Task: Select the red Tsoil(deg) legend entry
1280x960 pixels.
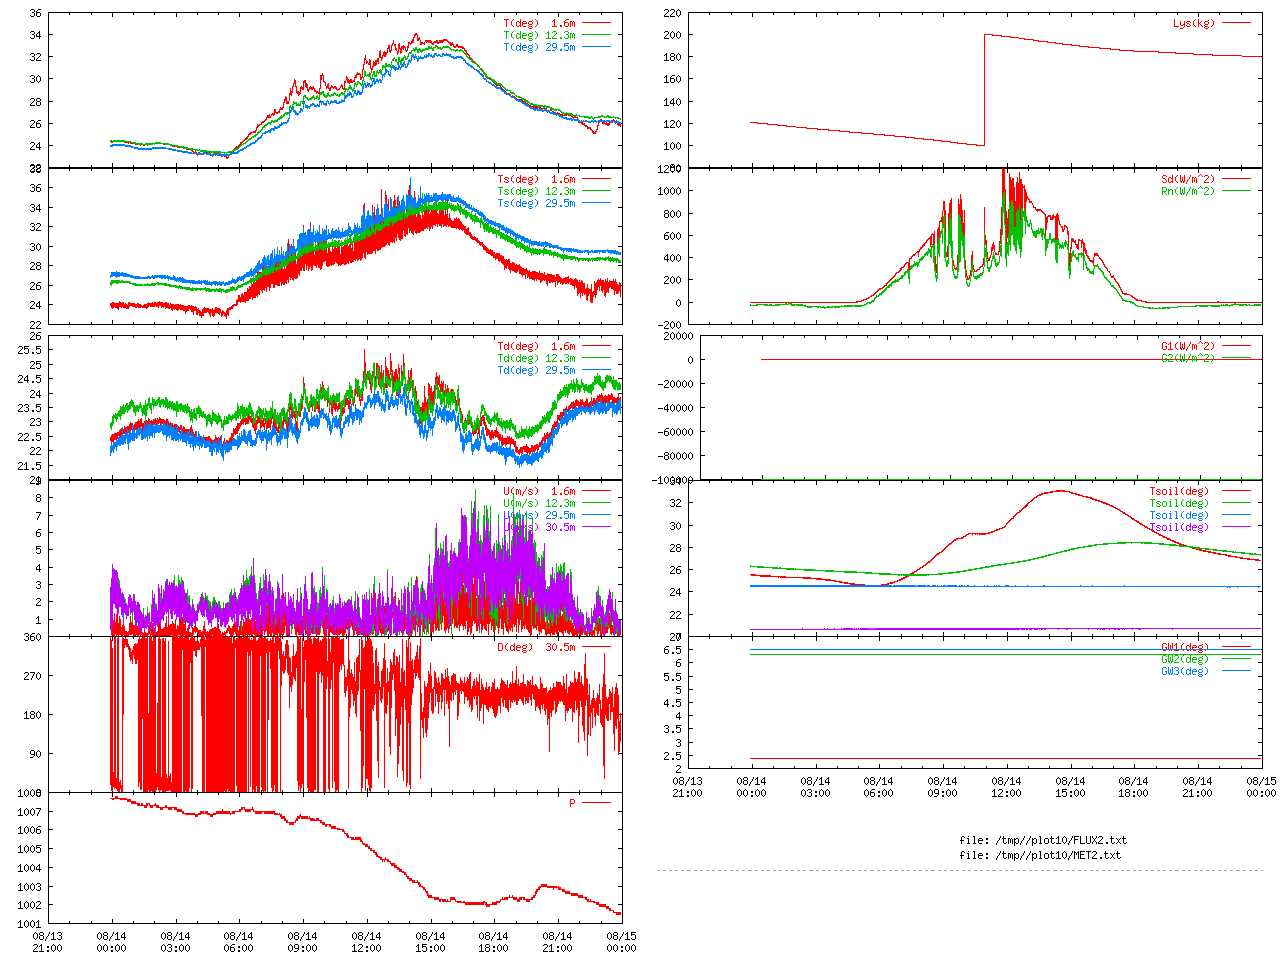Action: [x=1178, y=491]
